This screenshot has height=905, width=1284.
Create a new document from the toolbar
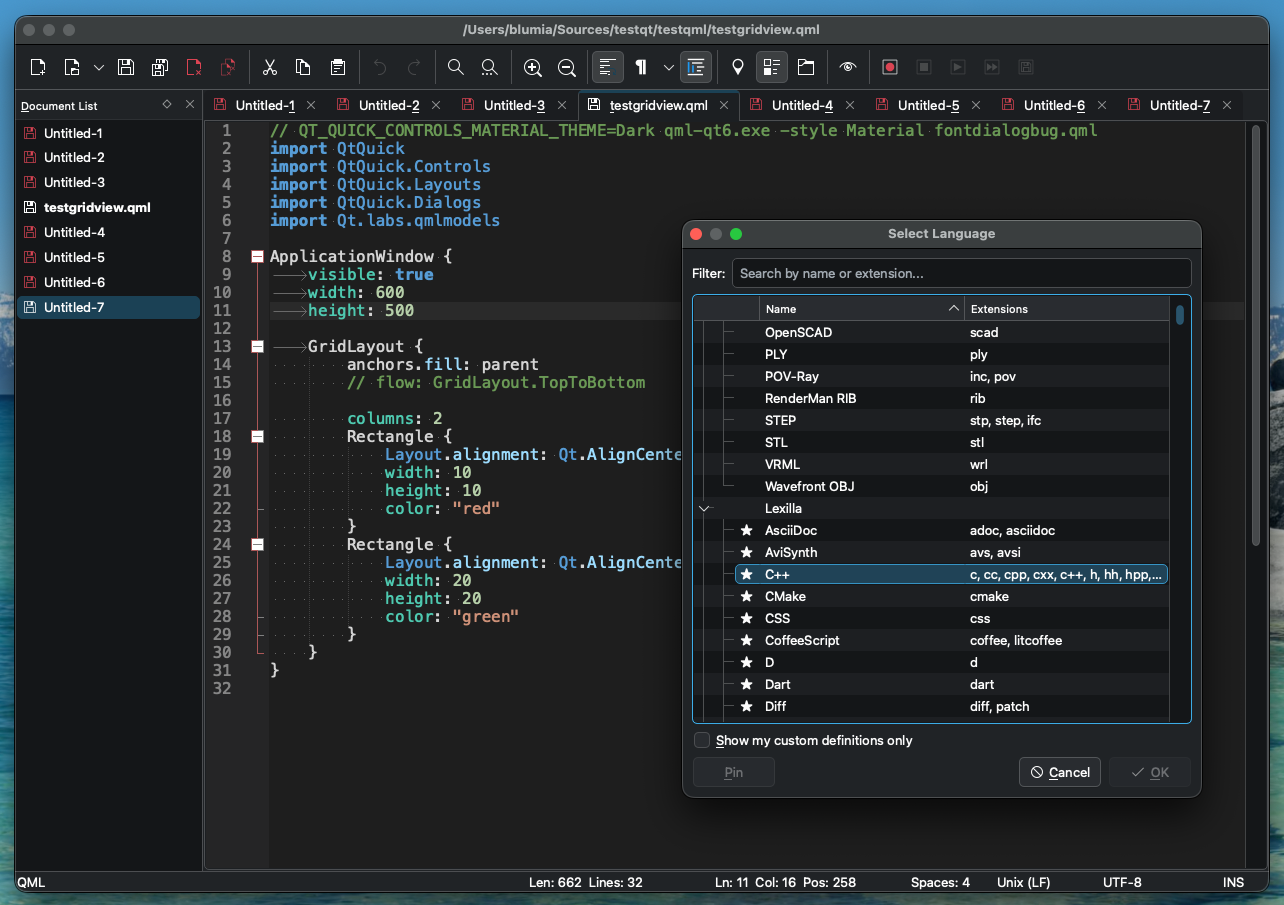[38, 67]
